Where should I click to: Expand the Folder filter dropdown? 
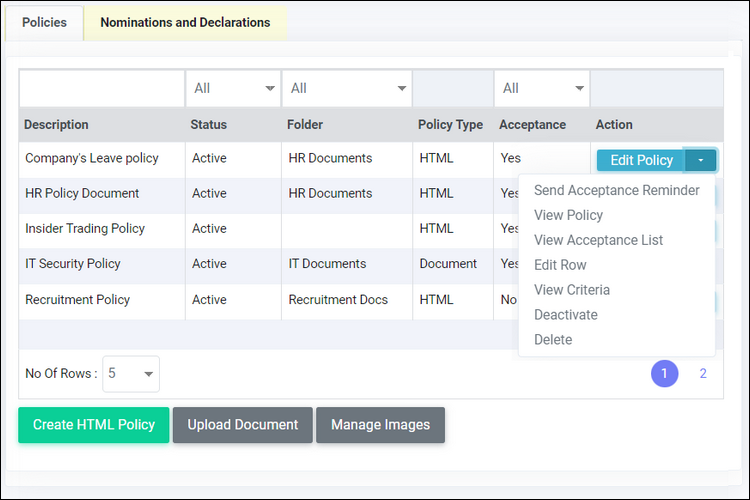346,88
